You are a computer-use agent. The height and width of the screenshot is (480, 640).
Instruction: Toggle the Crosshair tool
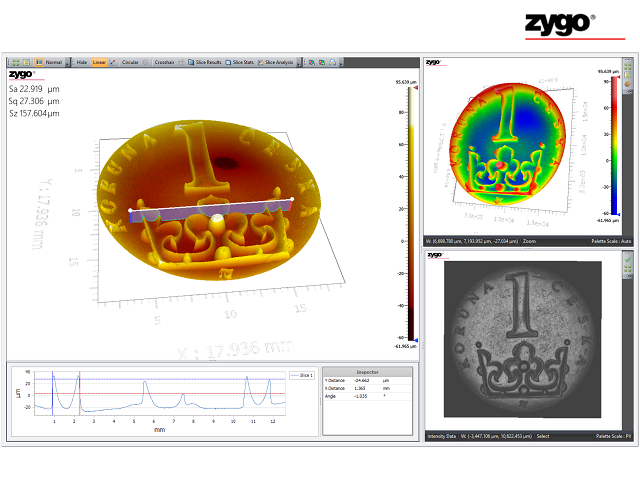tap(165, 62)
